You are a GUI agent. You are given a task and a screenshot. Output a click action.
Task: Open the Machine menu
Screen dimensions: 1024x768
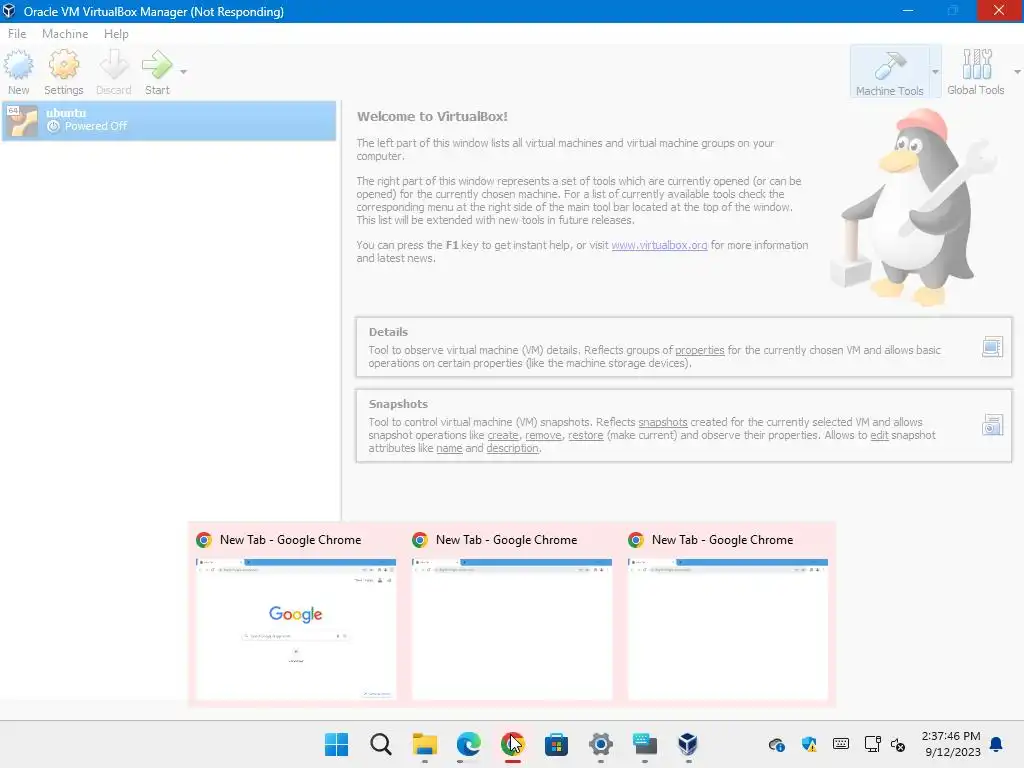(x=65, y=34)
